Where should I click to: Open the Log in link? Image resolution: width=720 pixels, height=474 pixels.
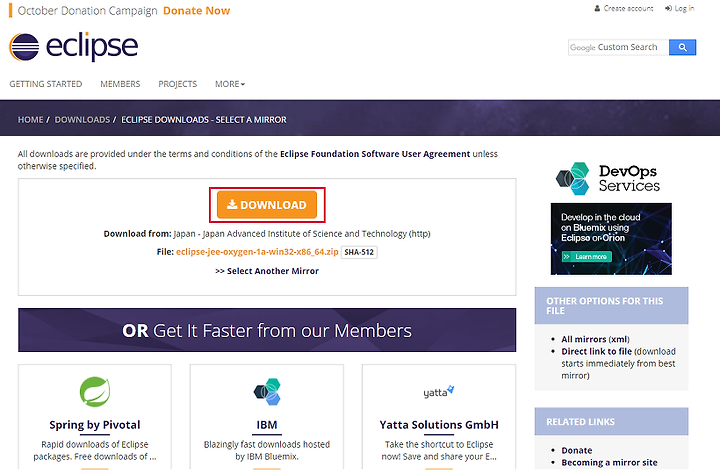click(680, 8)
